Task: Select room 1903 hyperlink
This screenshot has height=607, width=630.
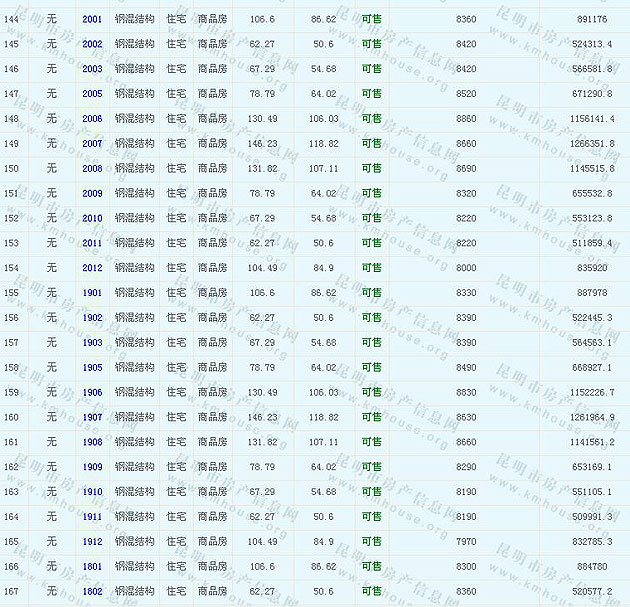Action: tap(92, 342)
